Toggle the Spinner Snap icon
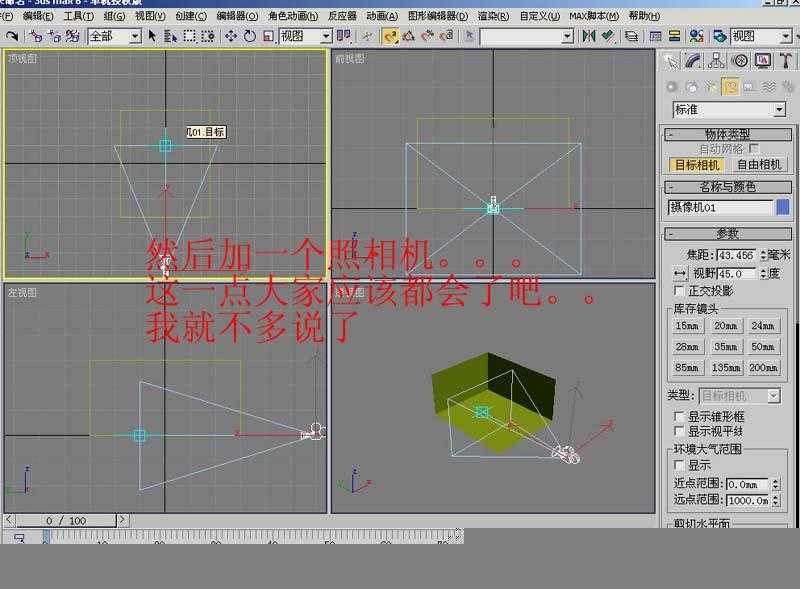This screenshot has width=800, height=589. coord(446,36)
